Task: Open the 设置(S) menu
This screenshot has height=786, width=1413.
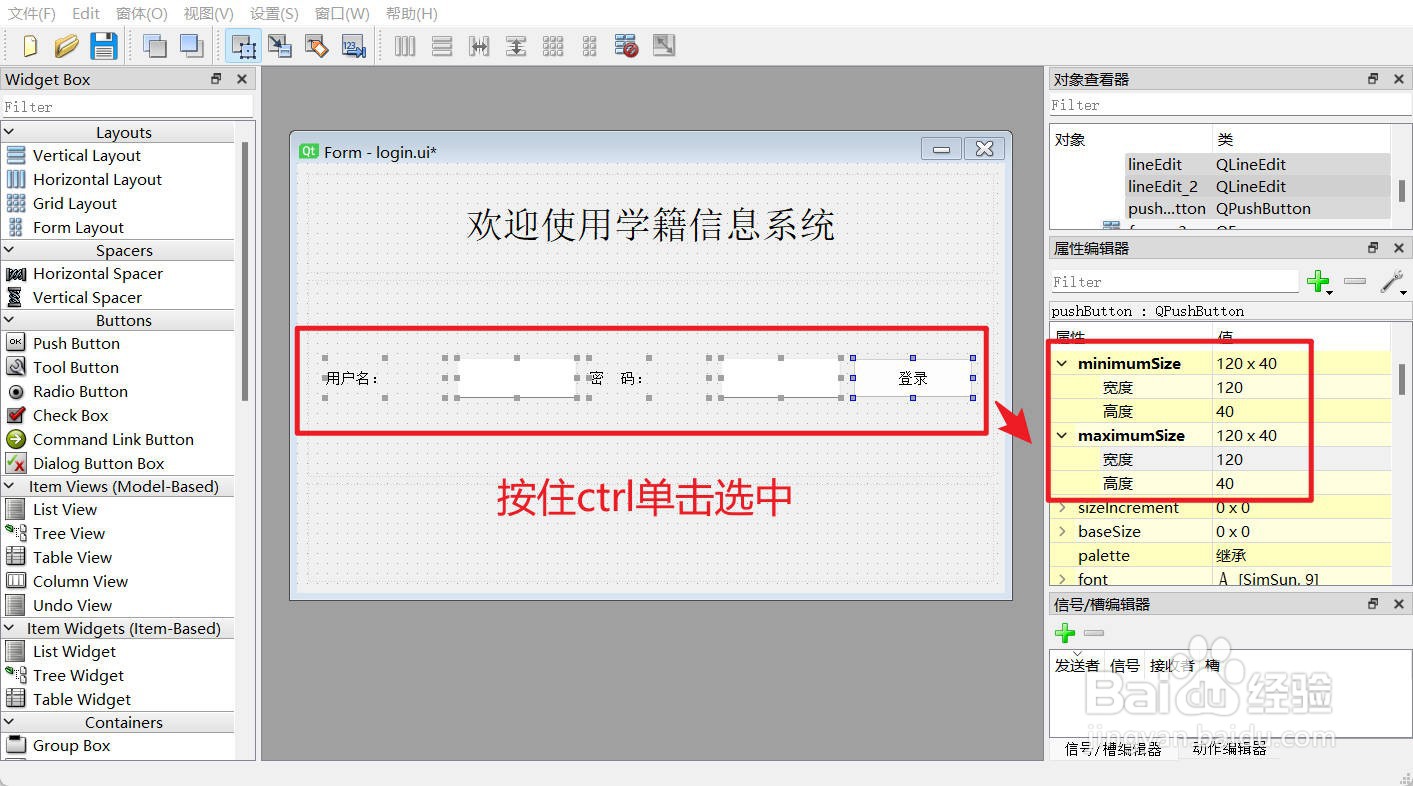Action: coord(273,13)
